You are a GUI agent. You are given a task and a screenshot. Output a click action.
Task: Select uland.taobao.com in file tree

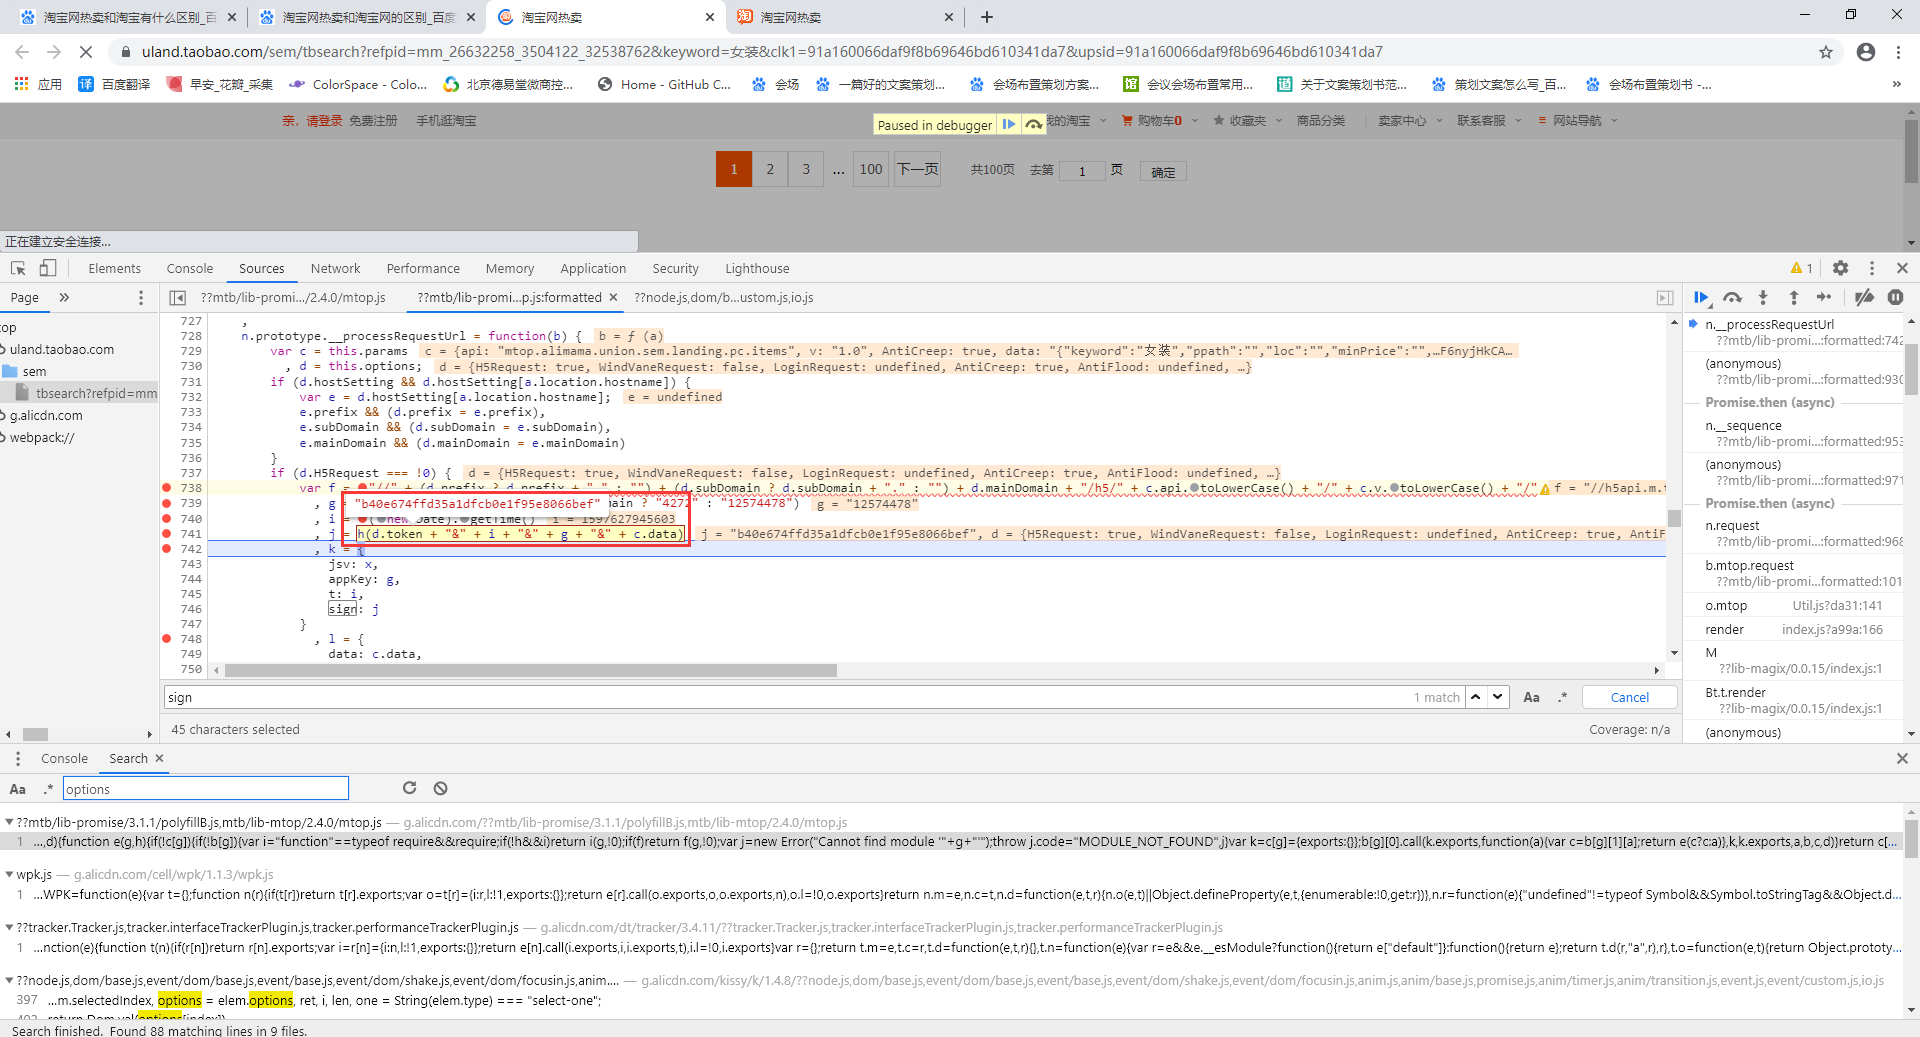[x=62, y=349]
